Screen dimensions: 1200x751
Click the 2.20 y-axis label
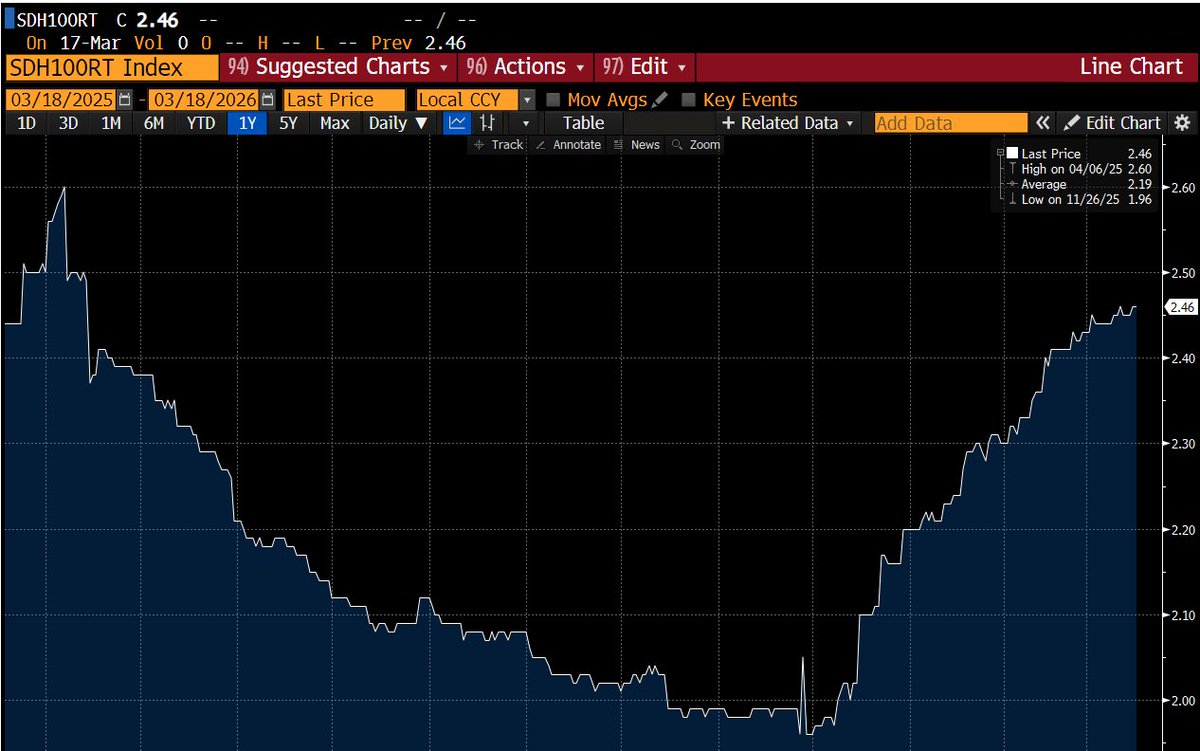pyautogui.click(x=1184, y=529)
